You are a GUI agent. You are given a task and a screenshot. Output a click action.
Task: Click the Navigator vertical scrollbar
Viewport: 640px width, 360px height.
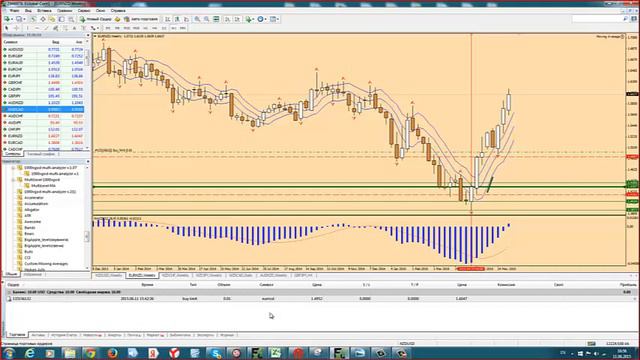(x=87, y=236)
